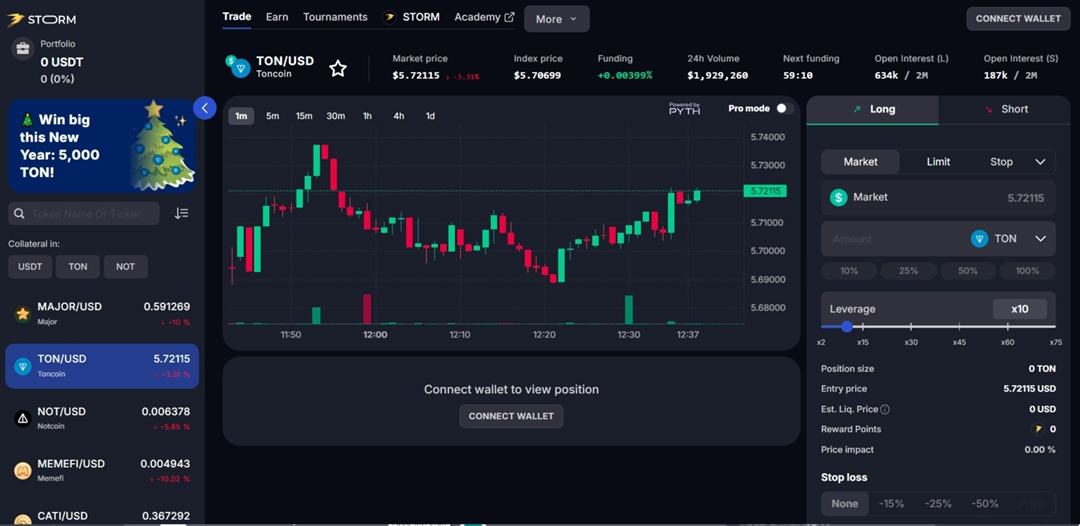Image resolution: width=1080 pixels, height=526 pixels.
Task: Open the Earn tab
Action: click(x=277, y=17)
